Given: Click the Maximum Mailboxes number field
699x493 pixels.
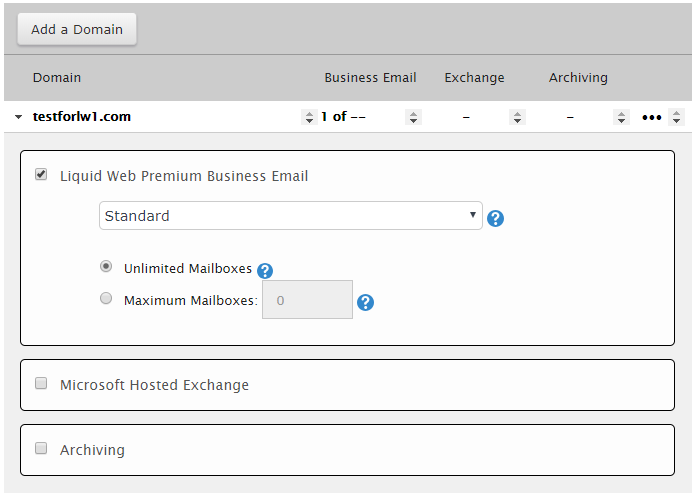Looking at the screenshot, I should click(307, 300).
